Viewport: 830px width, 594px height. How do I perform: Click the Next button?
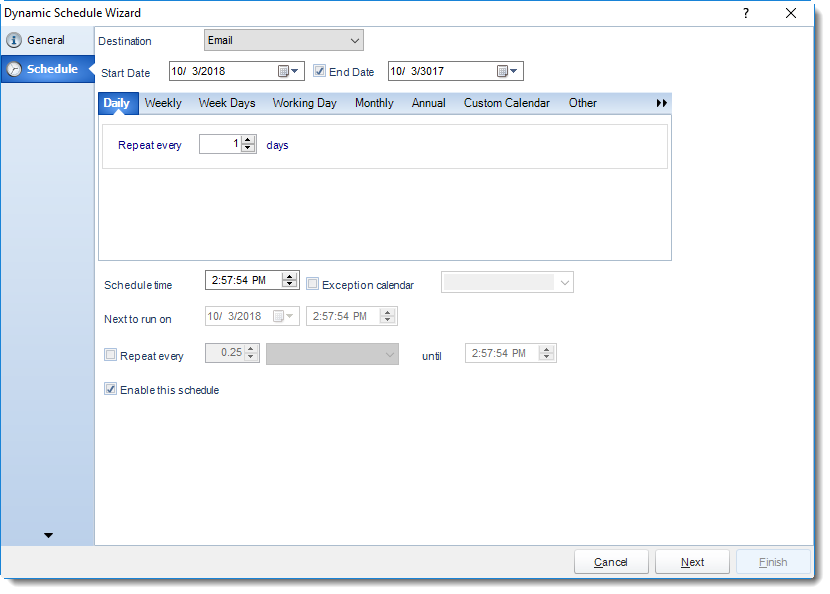692,562
